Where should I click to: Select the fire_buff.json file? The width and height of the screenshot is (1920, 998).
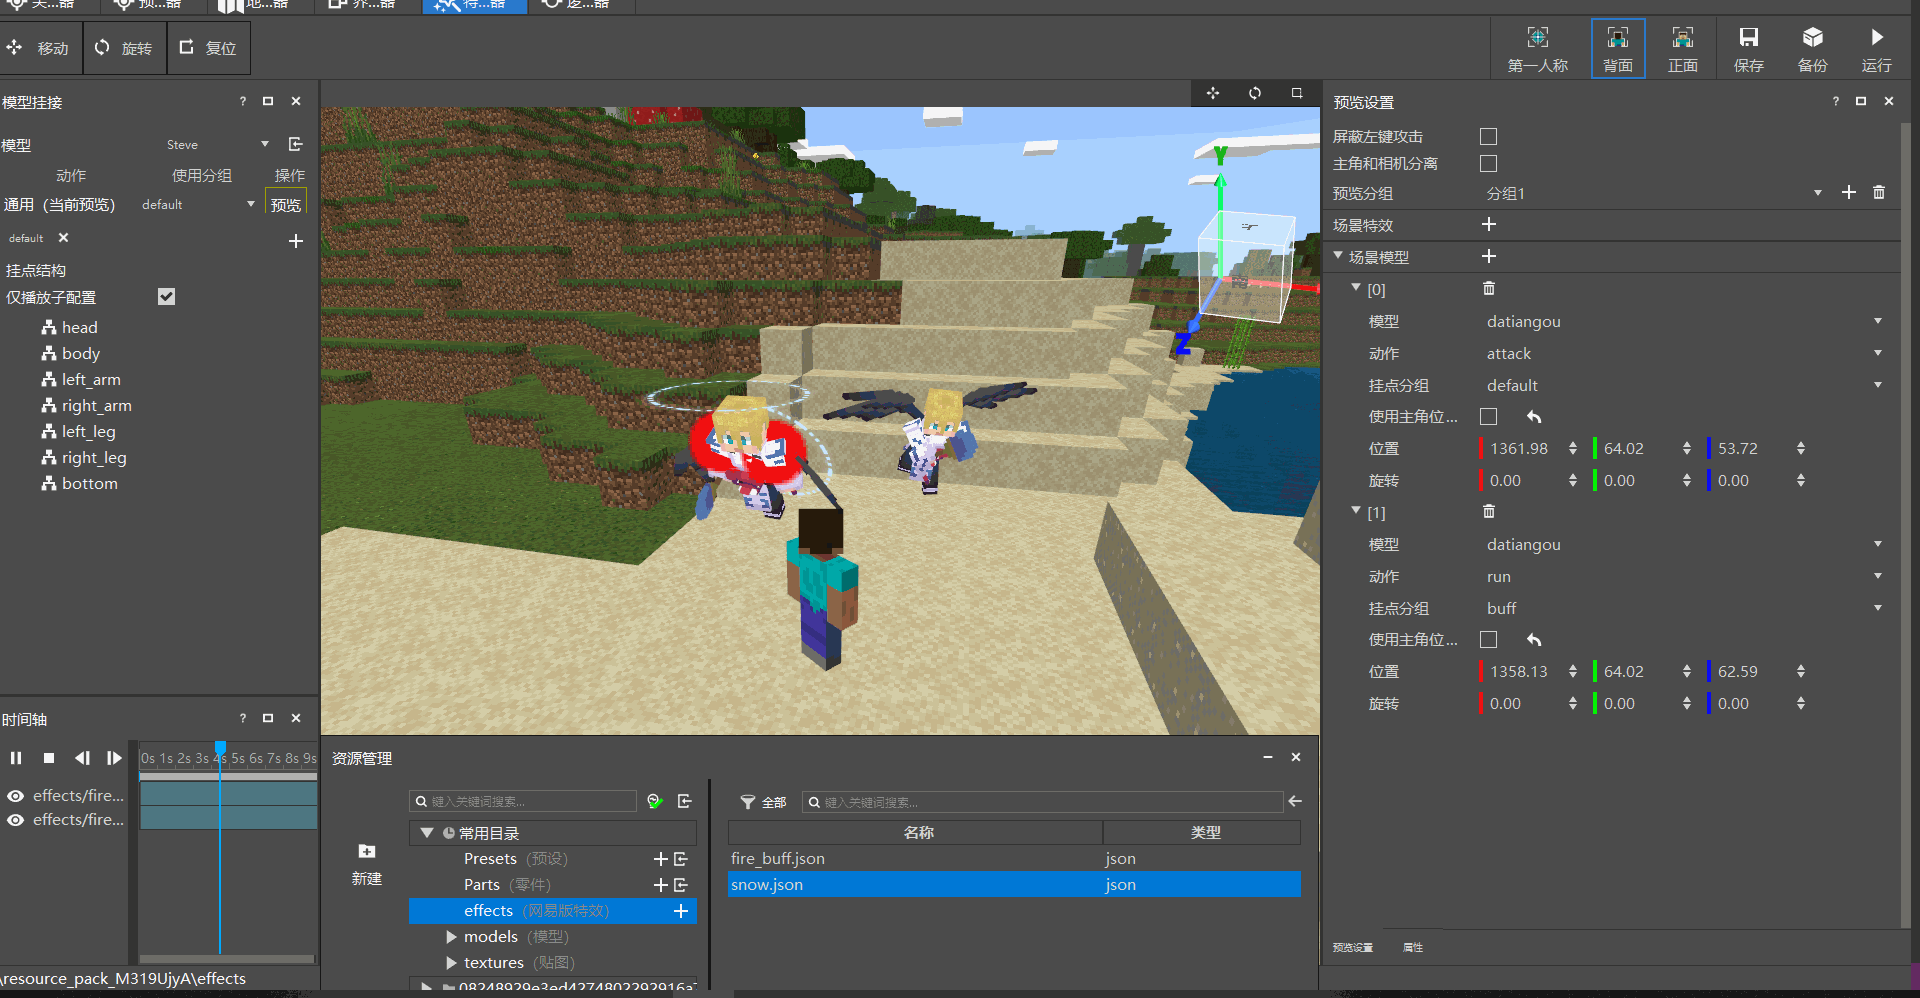pyautogui.click(x=1014, y=859)
